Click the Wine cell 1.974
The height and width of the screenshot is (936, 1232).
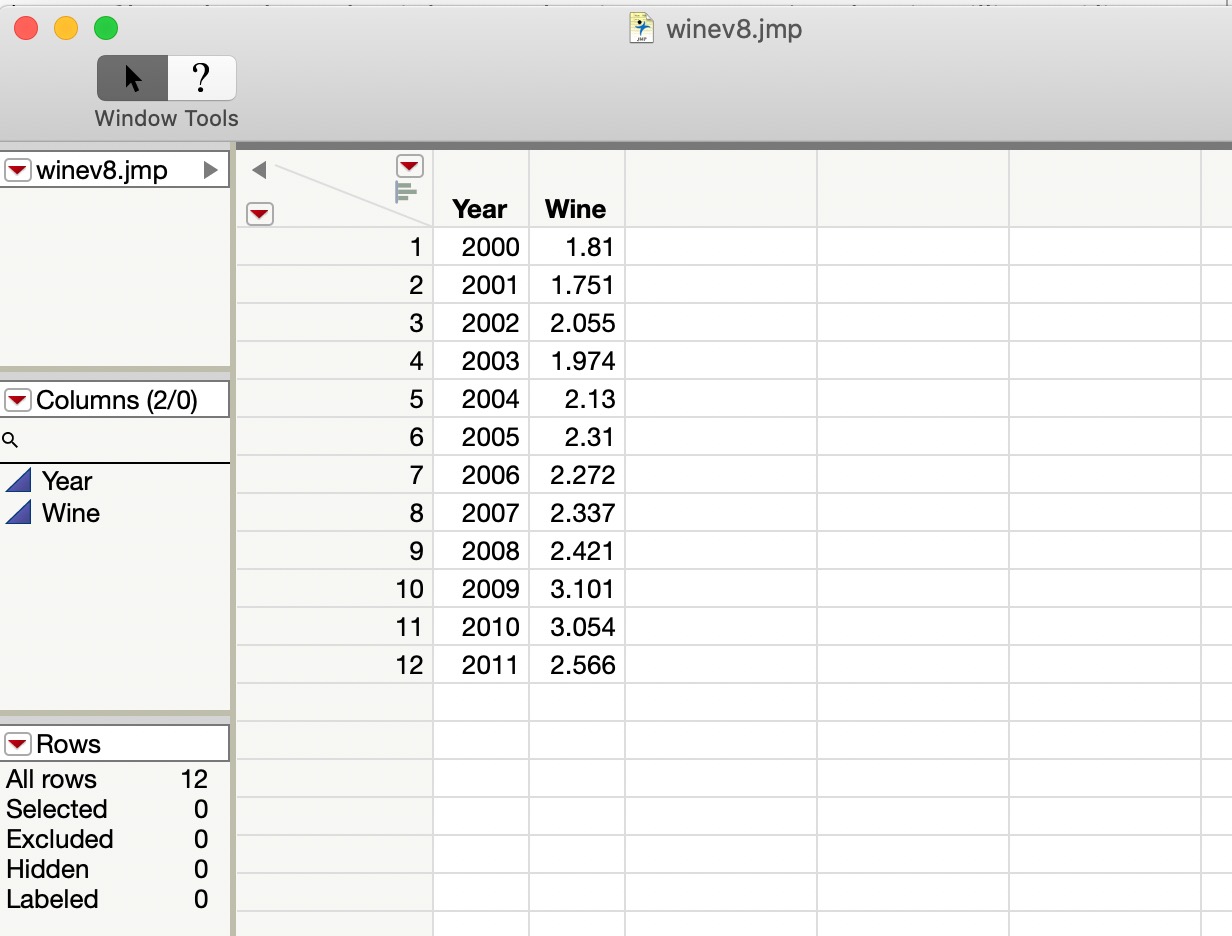(x=577, y=361)
